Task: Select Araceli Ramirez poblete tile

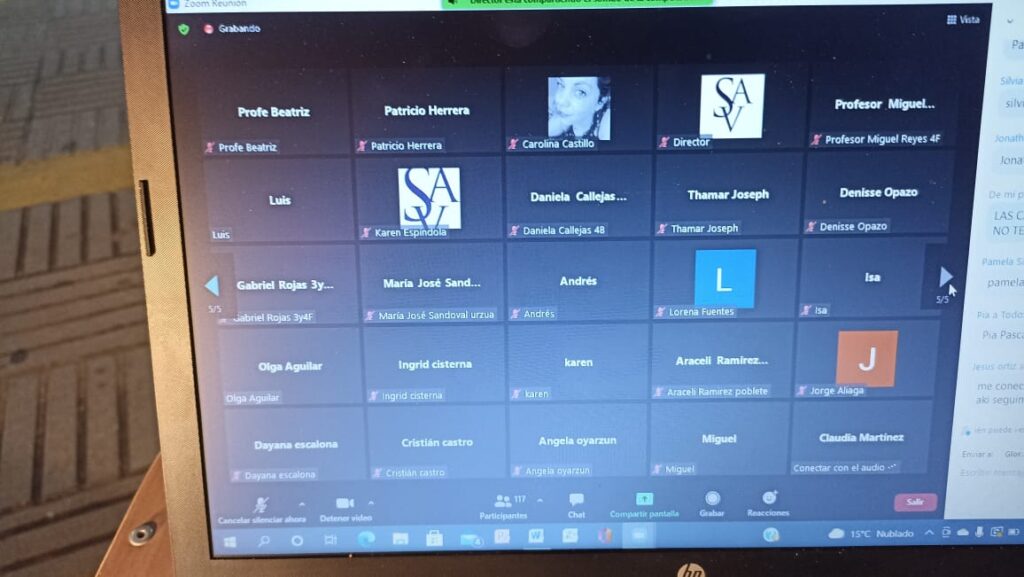Action: tap(722, 360)
